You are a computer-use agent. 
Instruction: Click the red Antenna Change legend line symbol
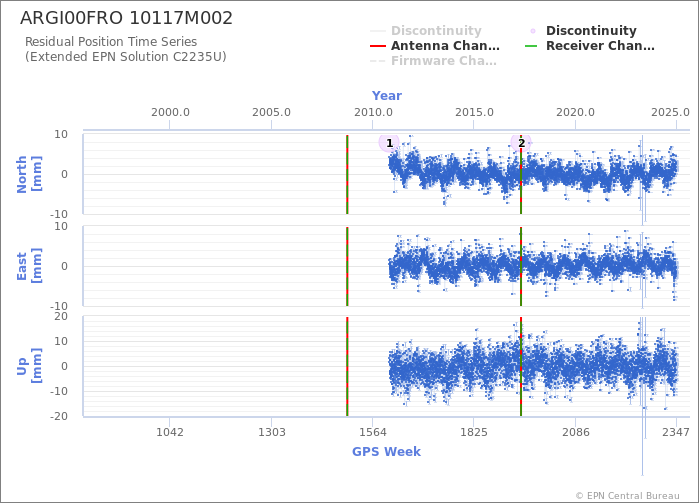tap(378, 46)
